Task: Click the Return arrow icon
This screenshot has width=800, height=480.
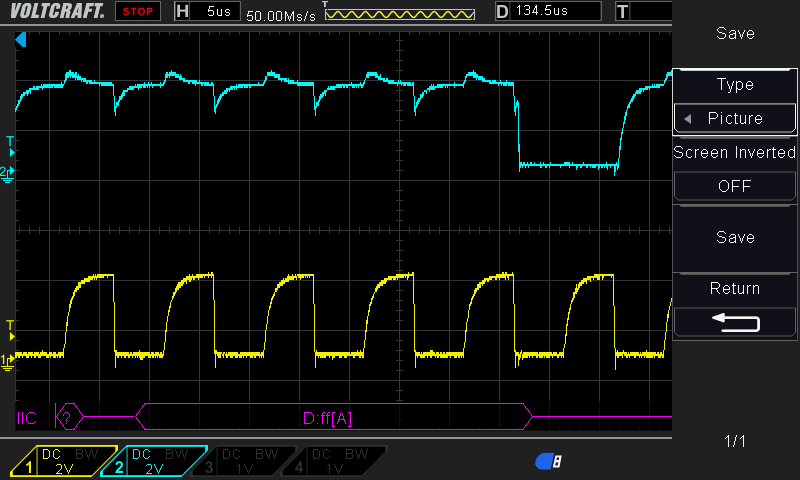Action: [x=735, y=321]
